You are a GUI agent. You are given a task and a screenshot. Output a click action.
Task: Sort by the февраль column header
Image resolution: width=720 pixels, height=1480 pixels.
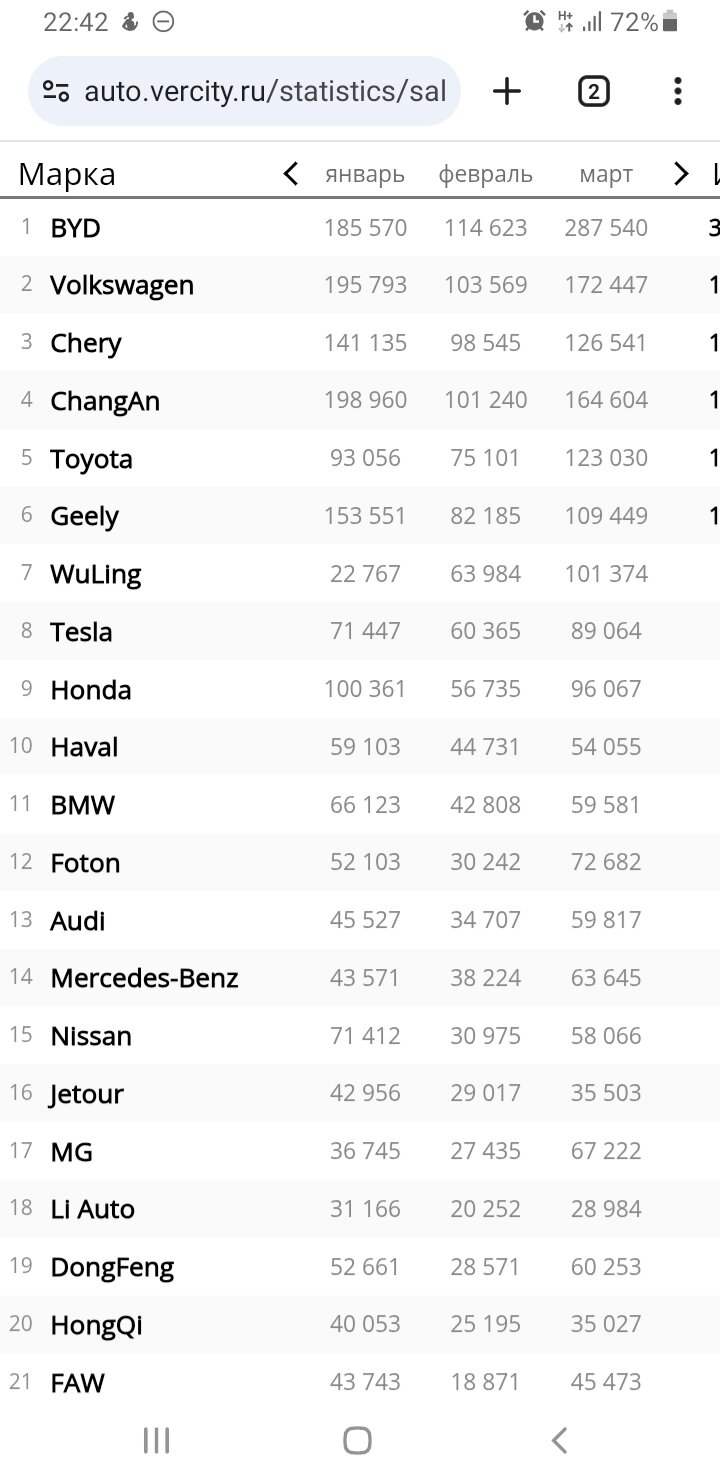tap(485, 175)
